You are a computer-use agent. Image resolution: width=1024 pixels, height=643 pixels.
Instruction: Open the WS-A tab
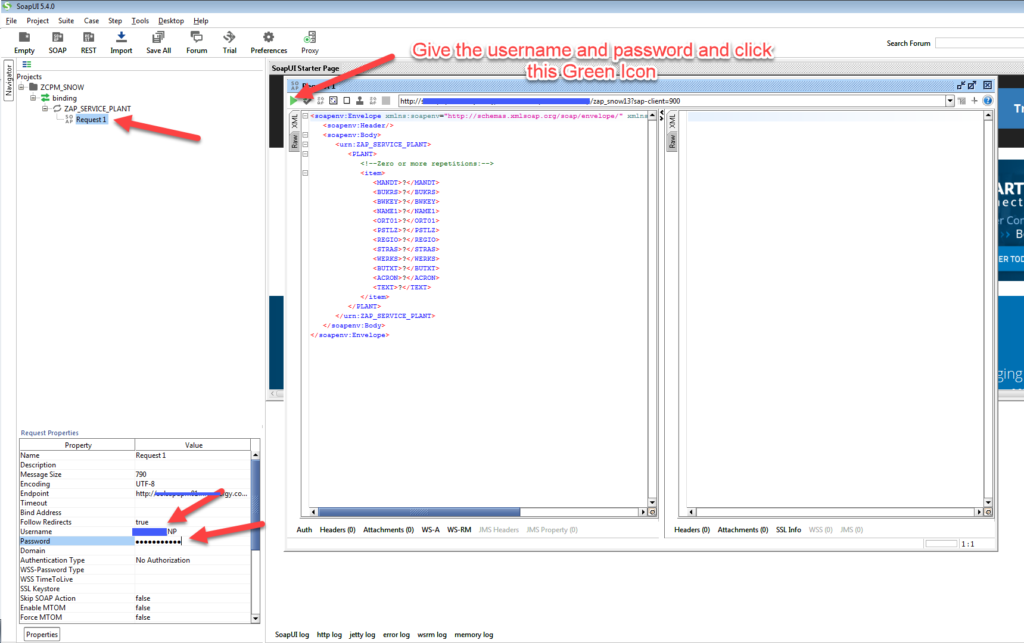(x=430, y=529)
